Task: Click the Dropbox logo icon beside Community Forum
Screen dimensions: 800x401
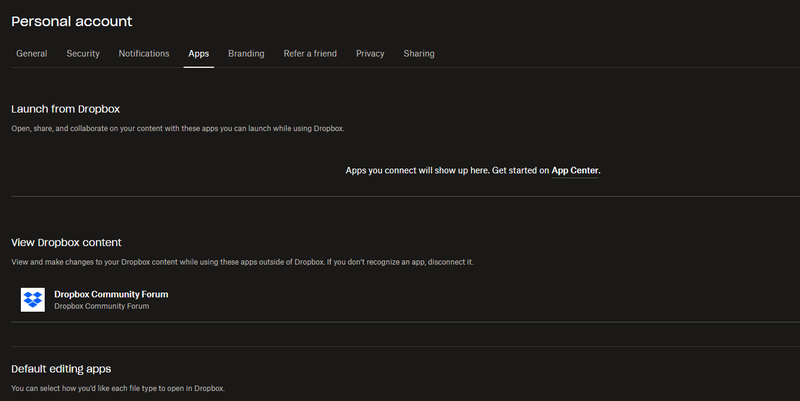Action: tap(33, 300)
